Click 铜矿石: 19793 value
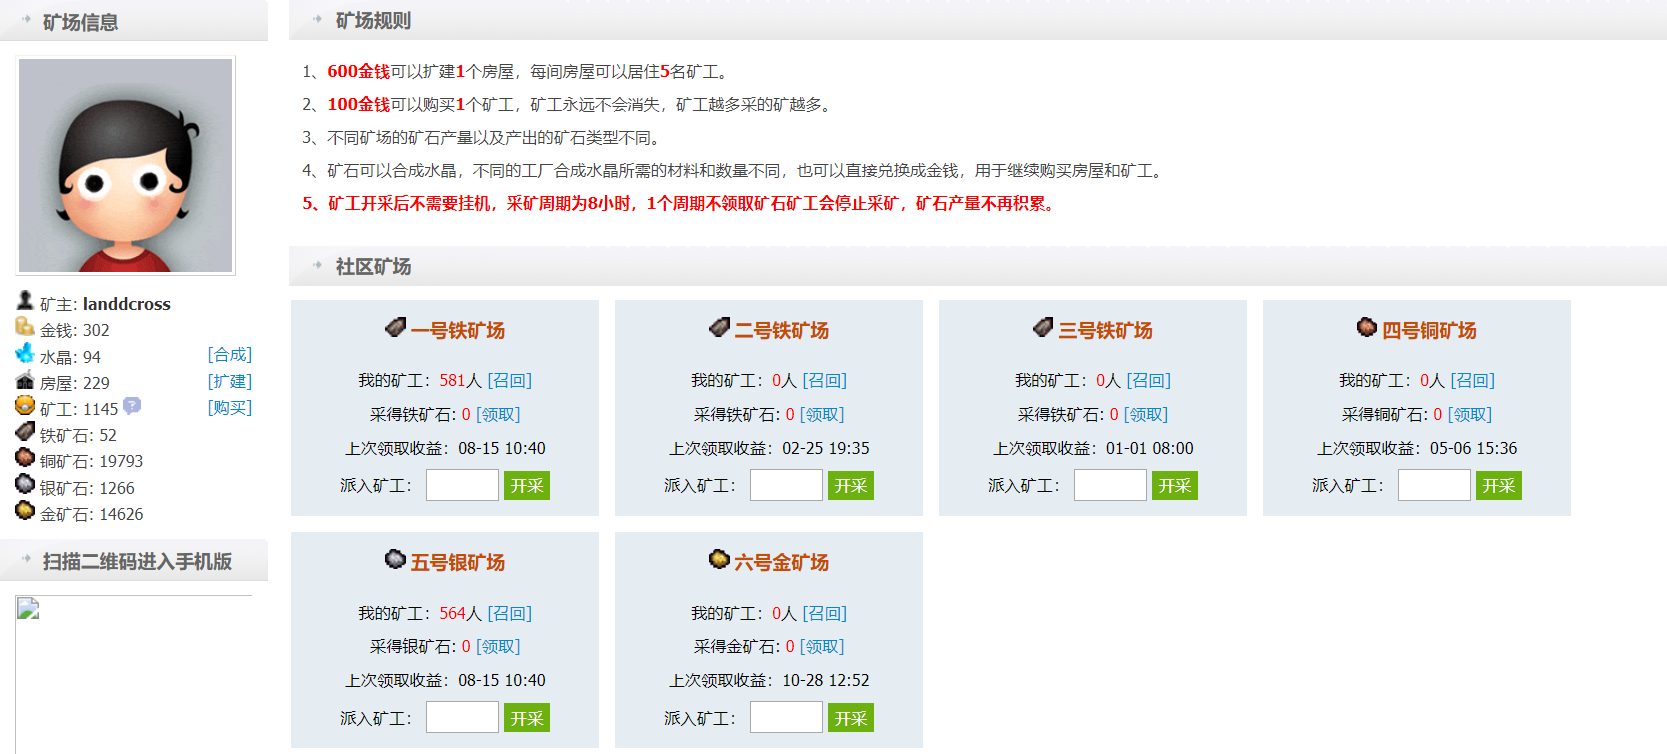1667x754 pixels. 91,462
